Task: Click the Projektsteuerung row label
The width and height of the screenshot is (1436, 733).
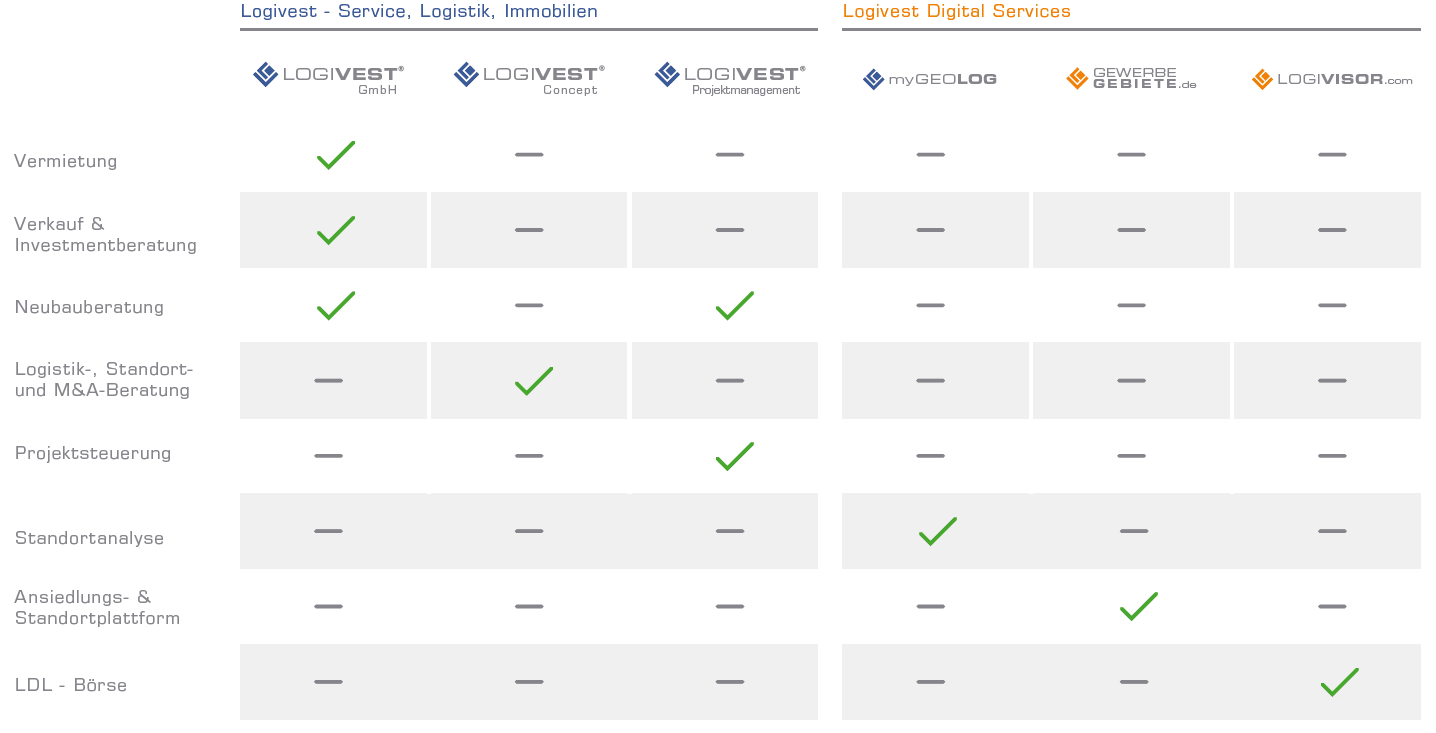Action: [x=93, y=453]
